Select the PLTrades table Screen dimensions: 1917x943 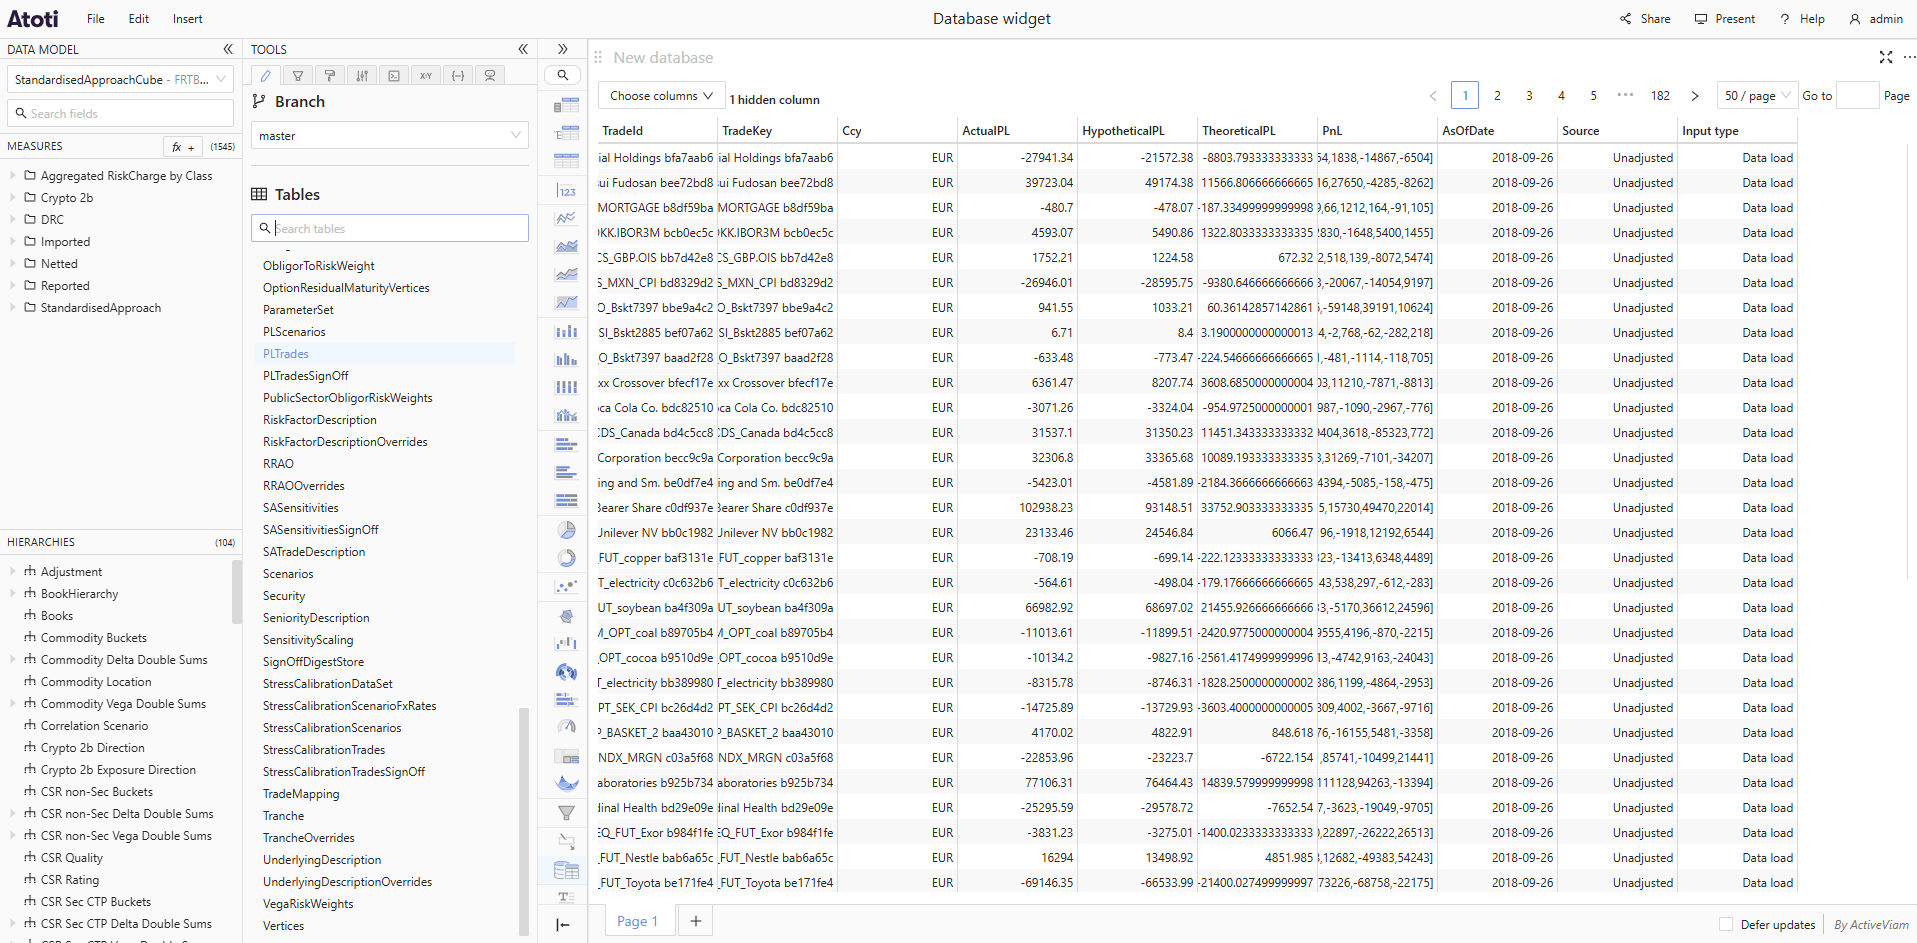click(x=286, y=354)
